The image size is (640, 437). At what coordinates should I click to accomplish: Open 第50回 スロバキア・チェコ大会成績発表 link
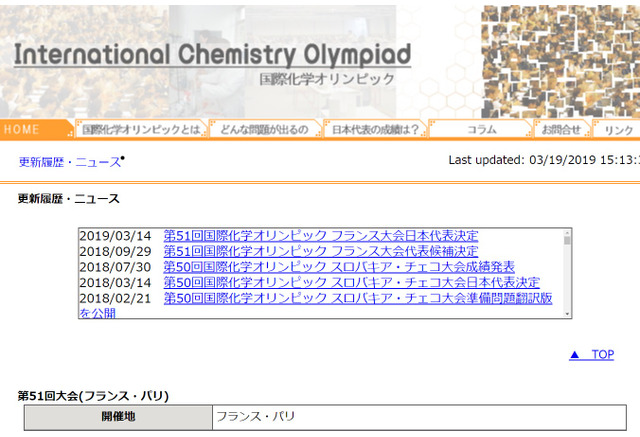point(339,266)
